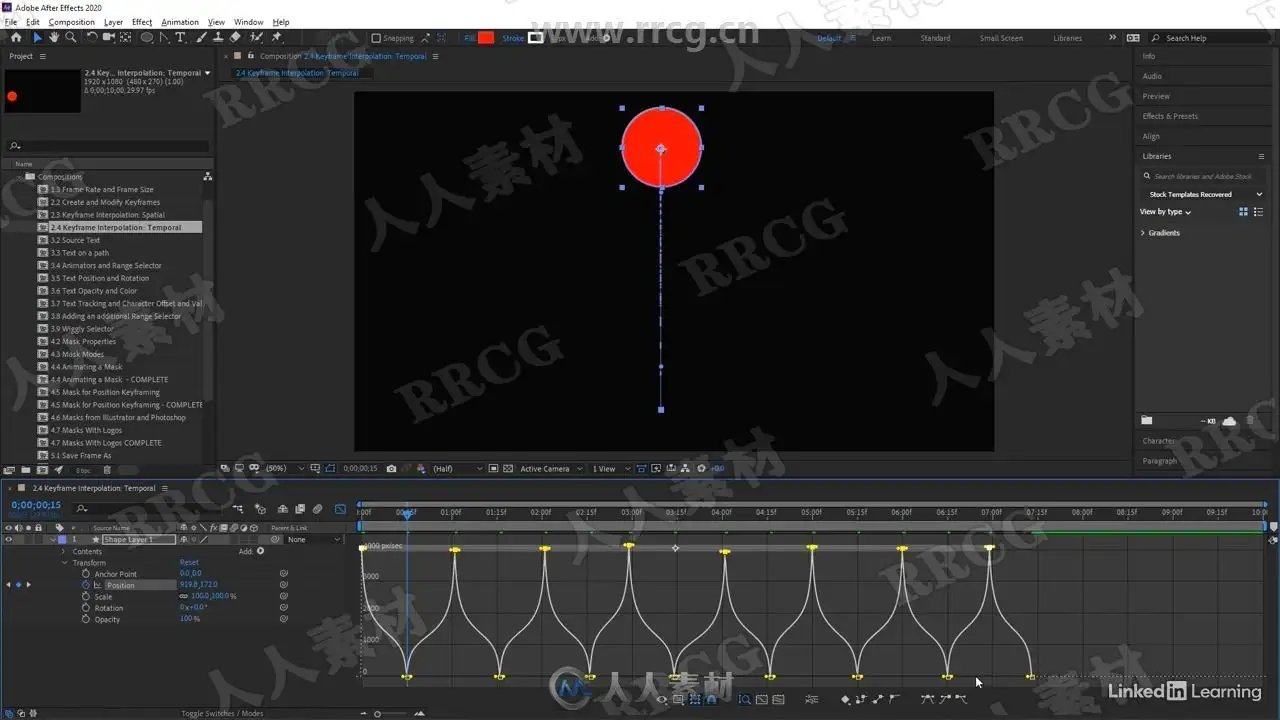Toggle the Scale constrain proportions link
The width and height of the screenshot is (1280, 720).
[183, 596]
